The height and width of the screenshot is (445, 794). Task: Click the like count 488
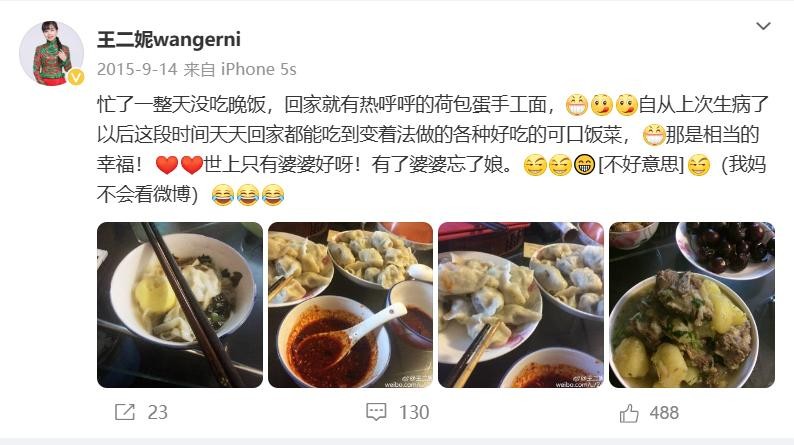[x=664, y=413]
